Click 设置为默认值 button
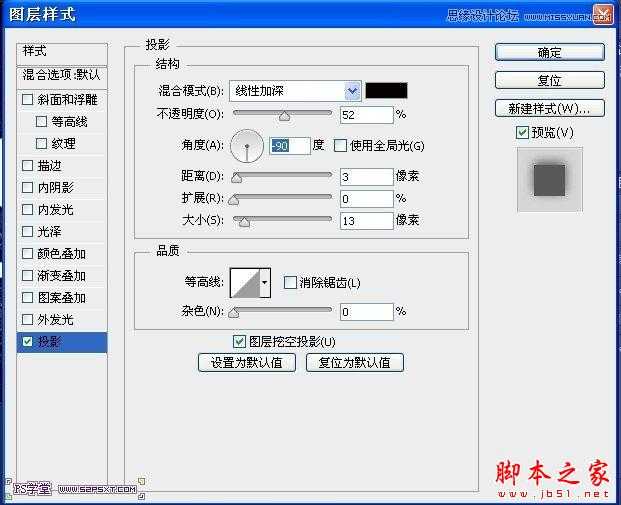This screenshot has width=621, height=505. point(247,362)
